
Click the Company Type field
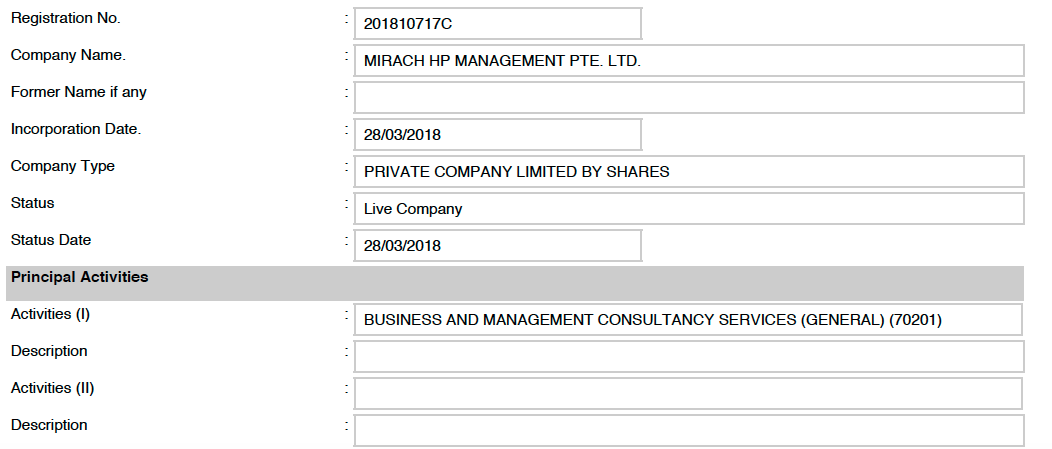(x=688, y=171)
